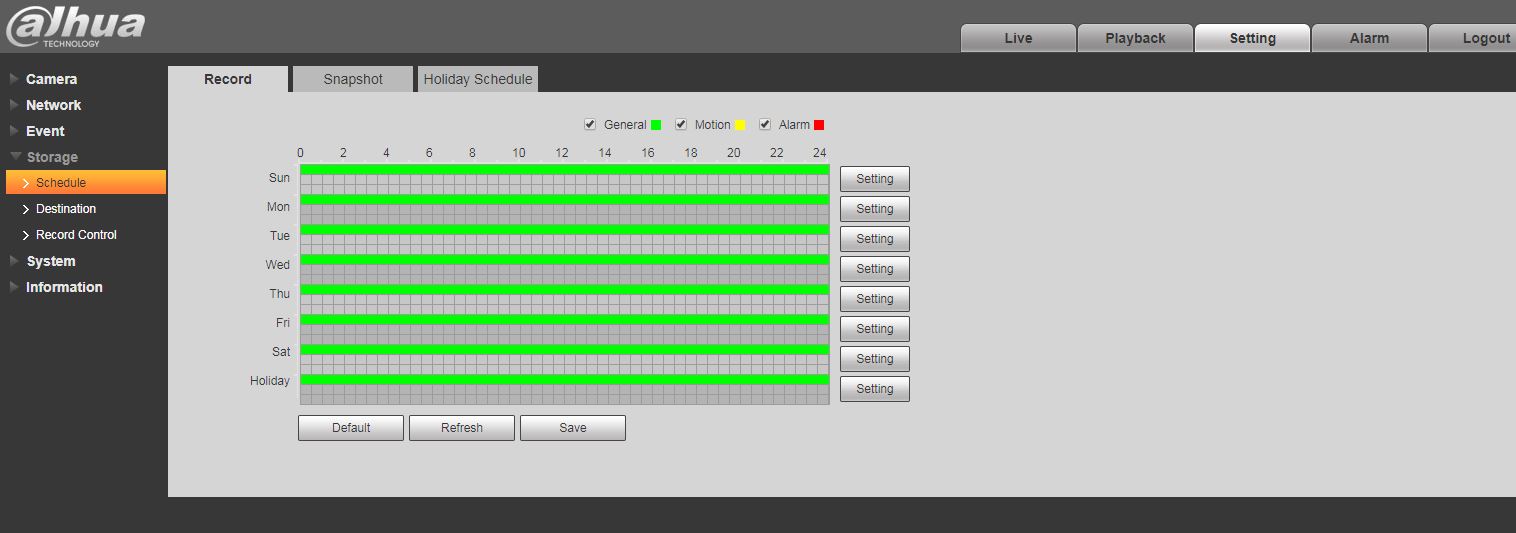Collapse the Storage section triangle
Screen dimensions: 1516x533
pyautogui.click(x=15, y=157)
